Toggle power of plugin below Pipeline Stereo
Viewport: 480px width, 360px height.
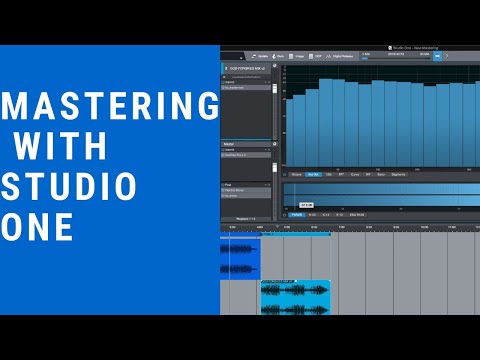pos(223,196)
